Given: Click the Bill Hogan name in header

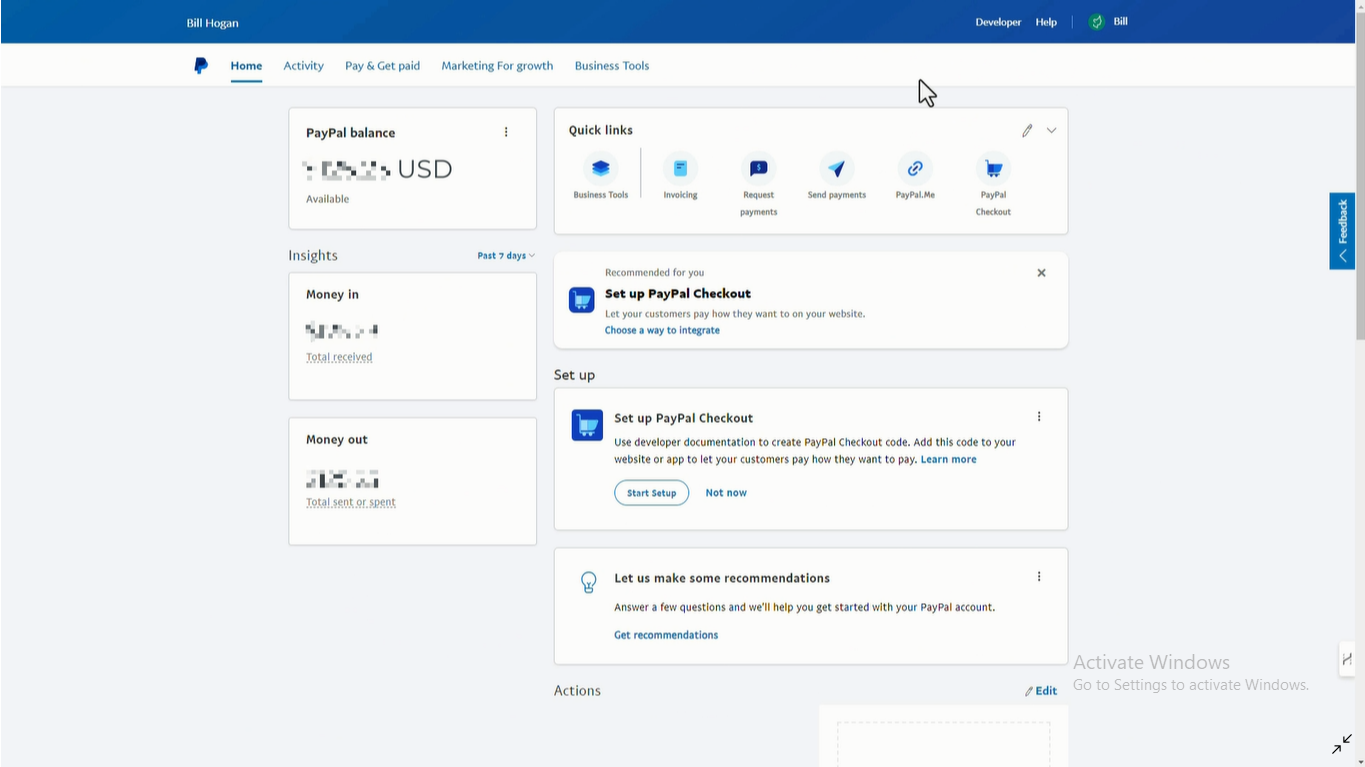Looking at the screenshot, I should pos(212,23).
